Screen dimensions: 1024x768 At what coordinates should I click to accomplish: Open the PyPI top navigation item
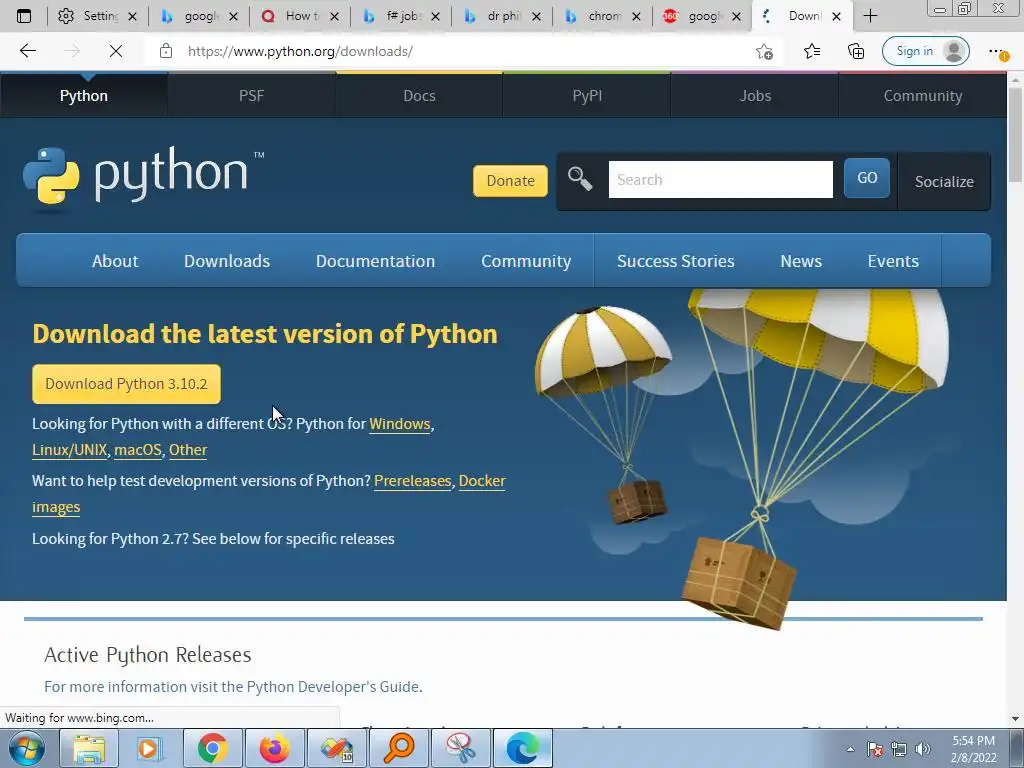pyautogui.click(x=587, y=95)
